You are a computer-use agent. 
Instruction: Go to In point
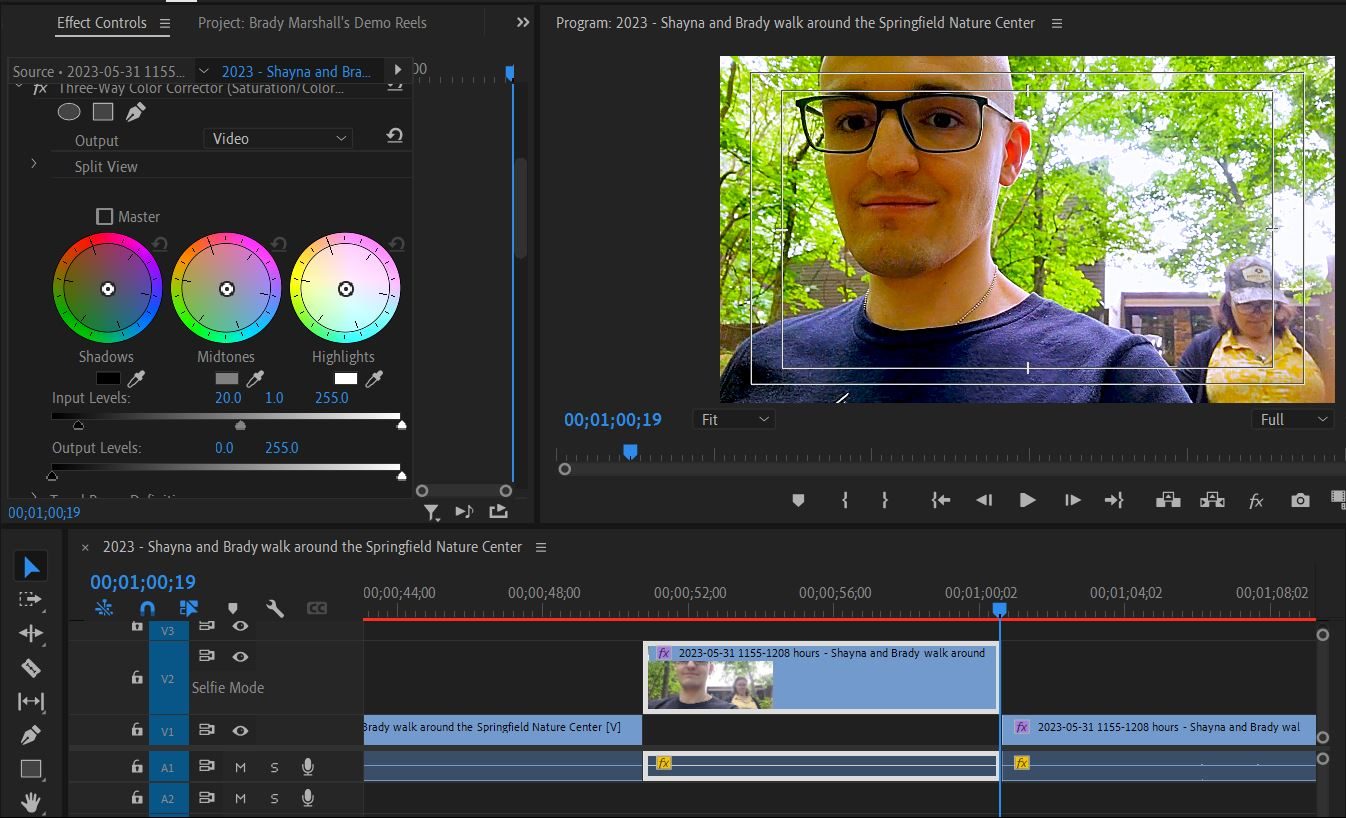[x=940, y=500]
